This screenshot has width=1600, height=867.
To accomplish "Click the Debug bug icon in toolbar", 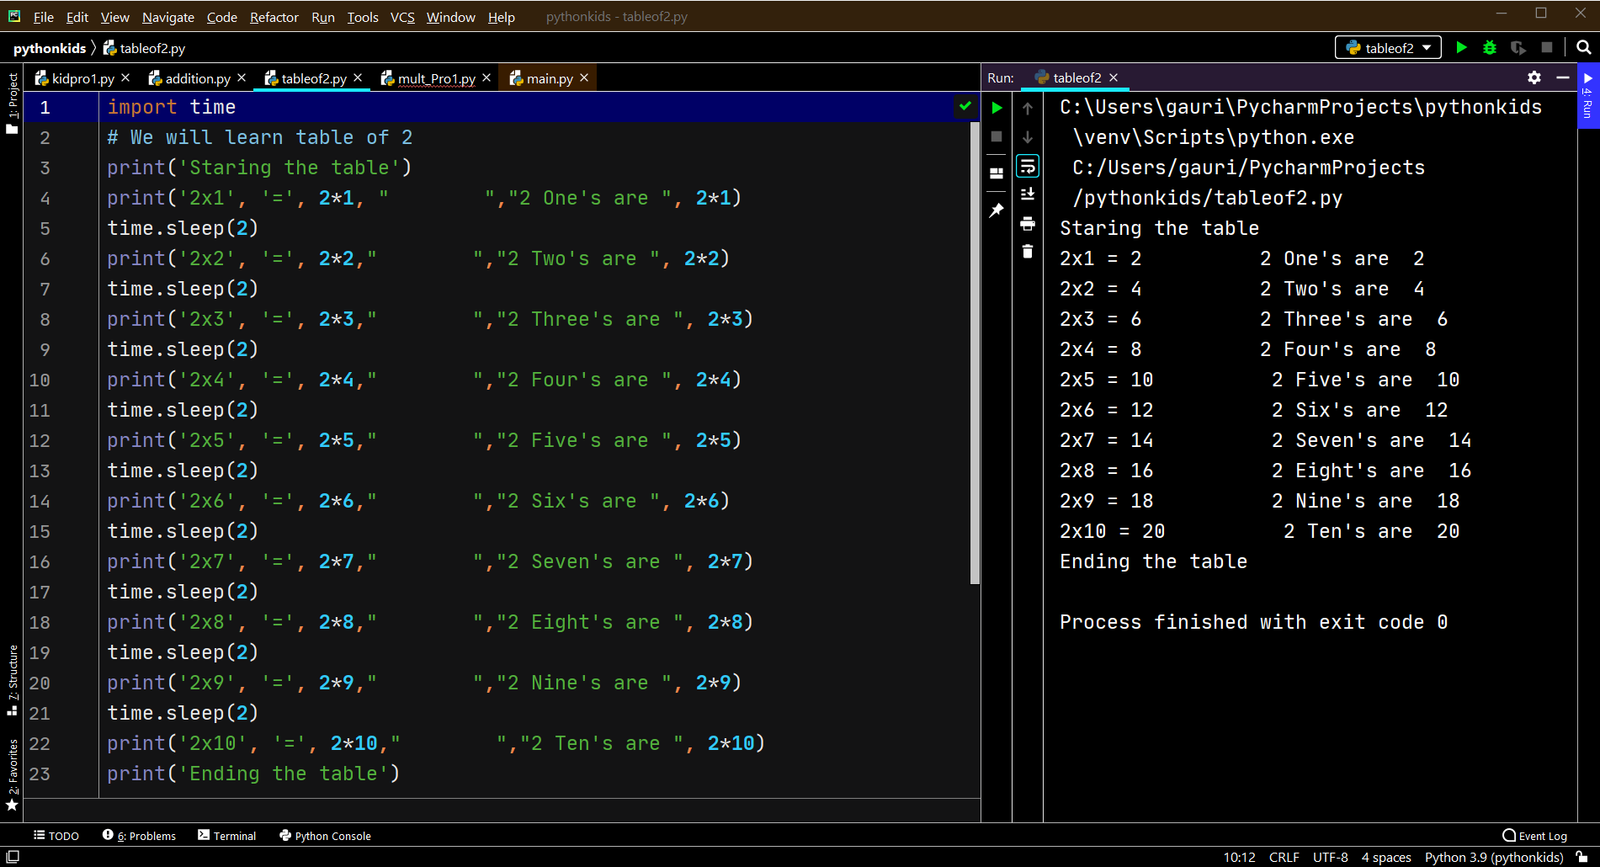I will (1489, 47).
